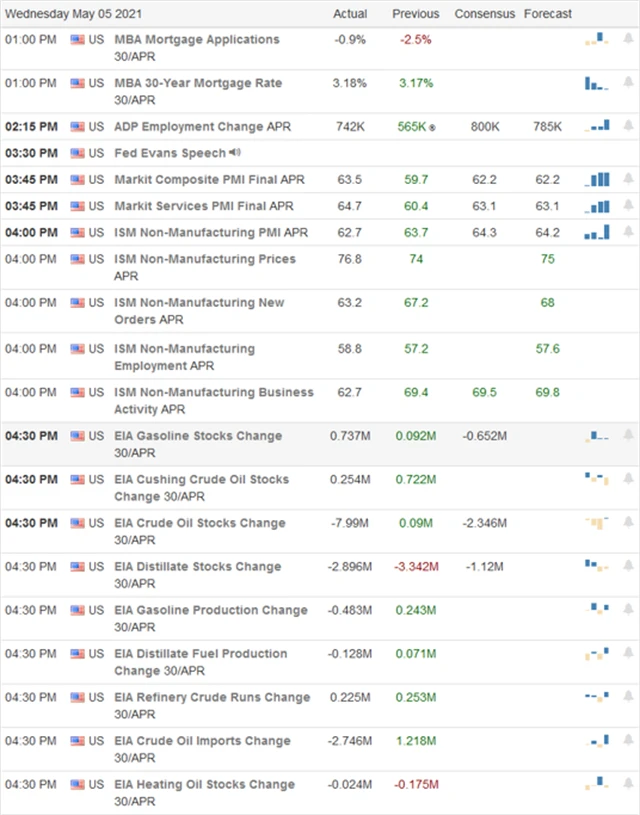Image resolution: width=640 pixels, height=815 pixels.
Task: Click the US flag beside EIA Gasoline Stocks Change
Action: click(x=77, y=436)
